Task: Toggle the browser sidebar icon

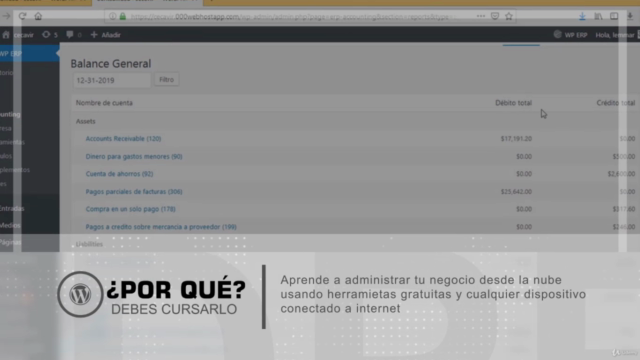Action: pyautogui.click(x=614, y=16)
